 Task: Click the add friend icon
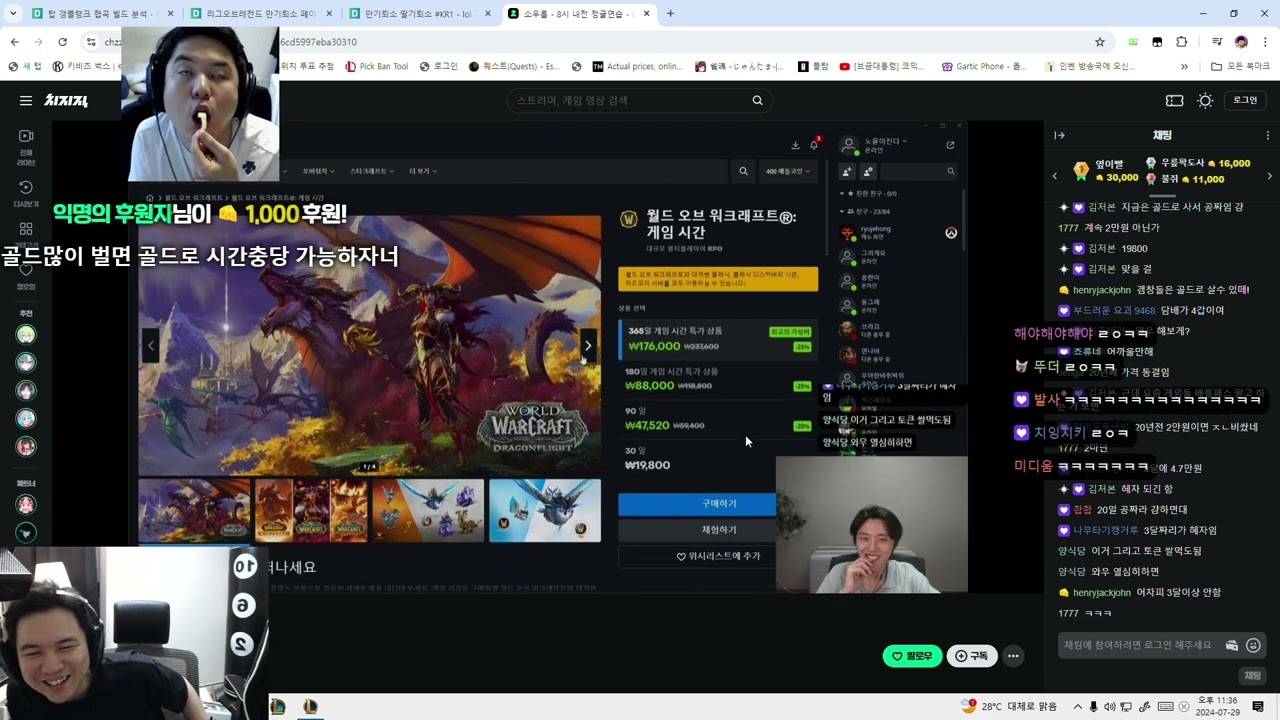[848, 172]
